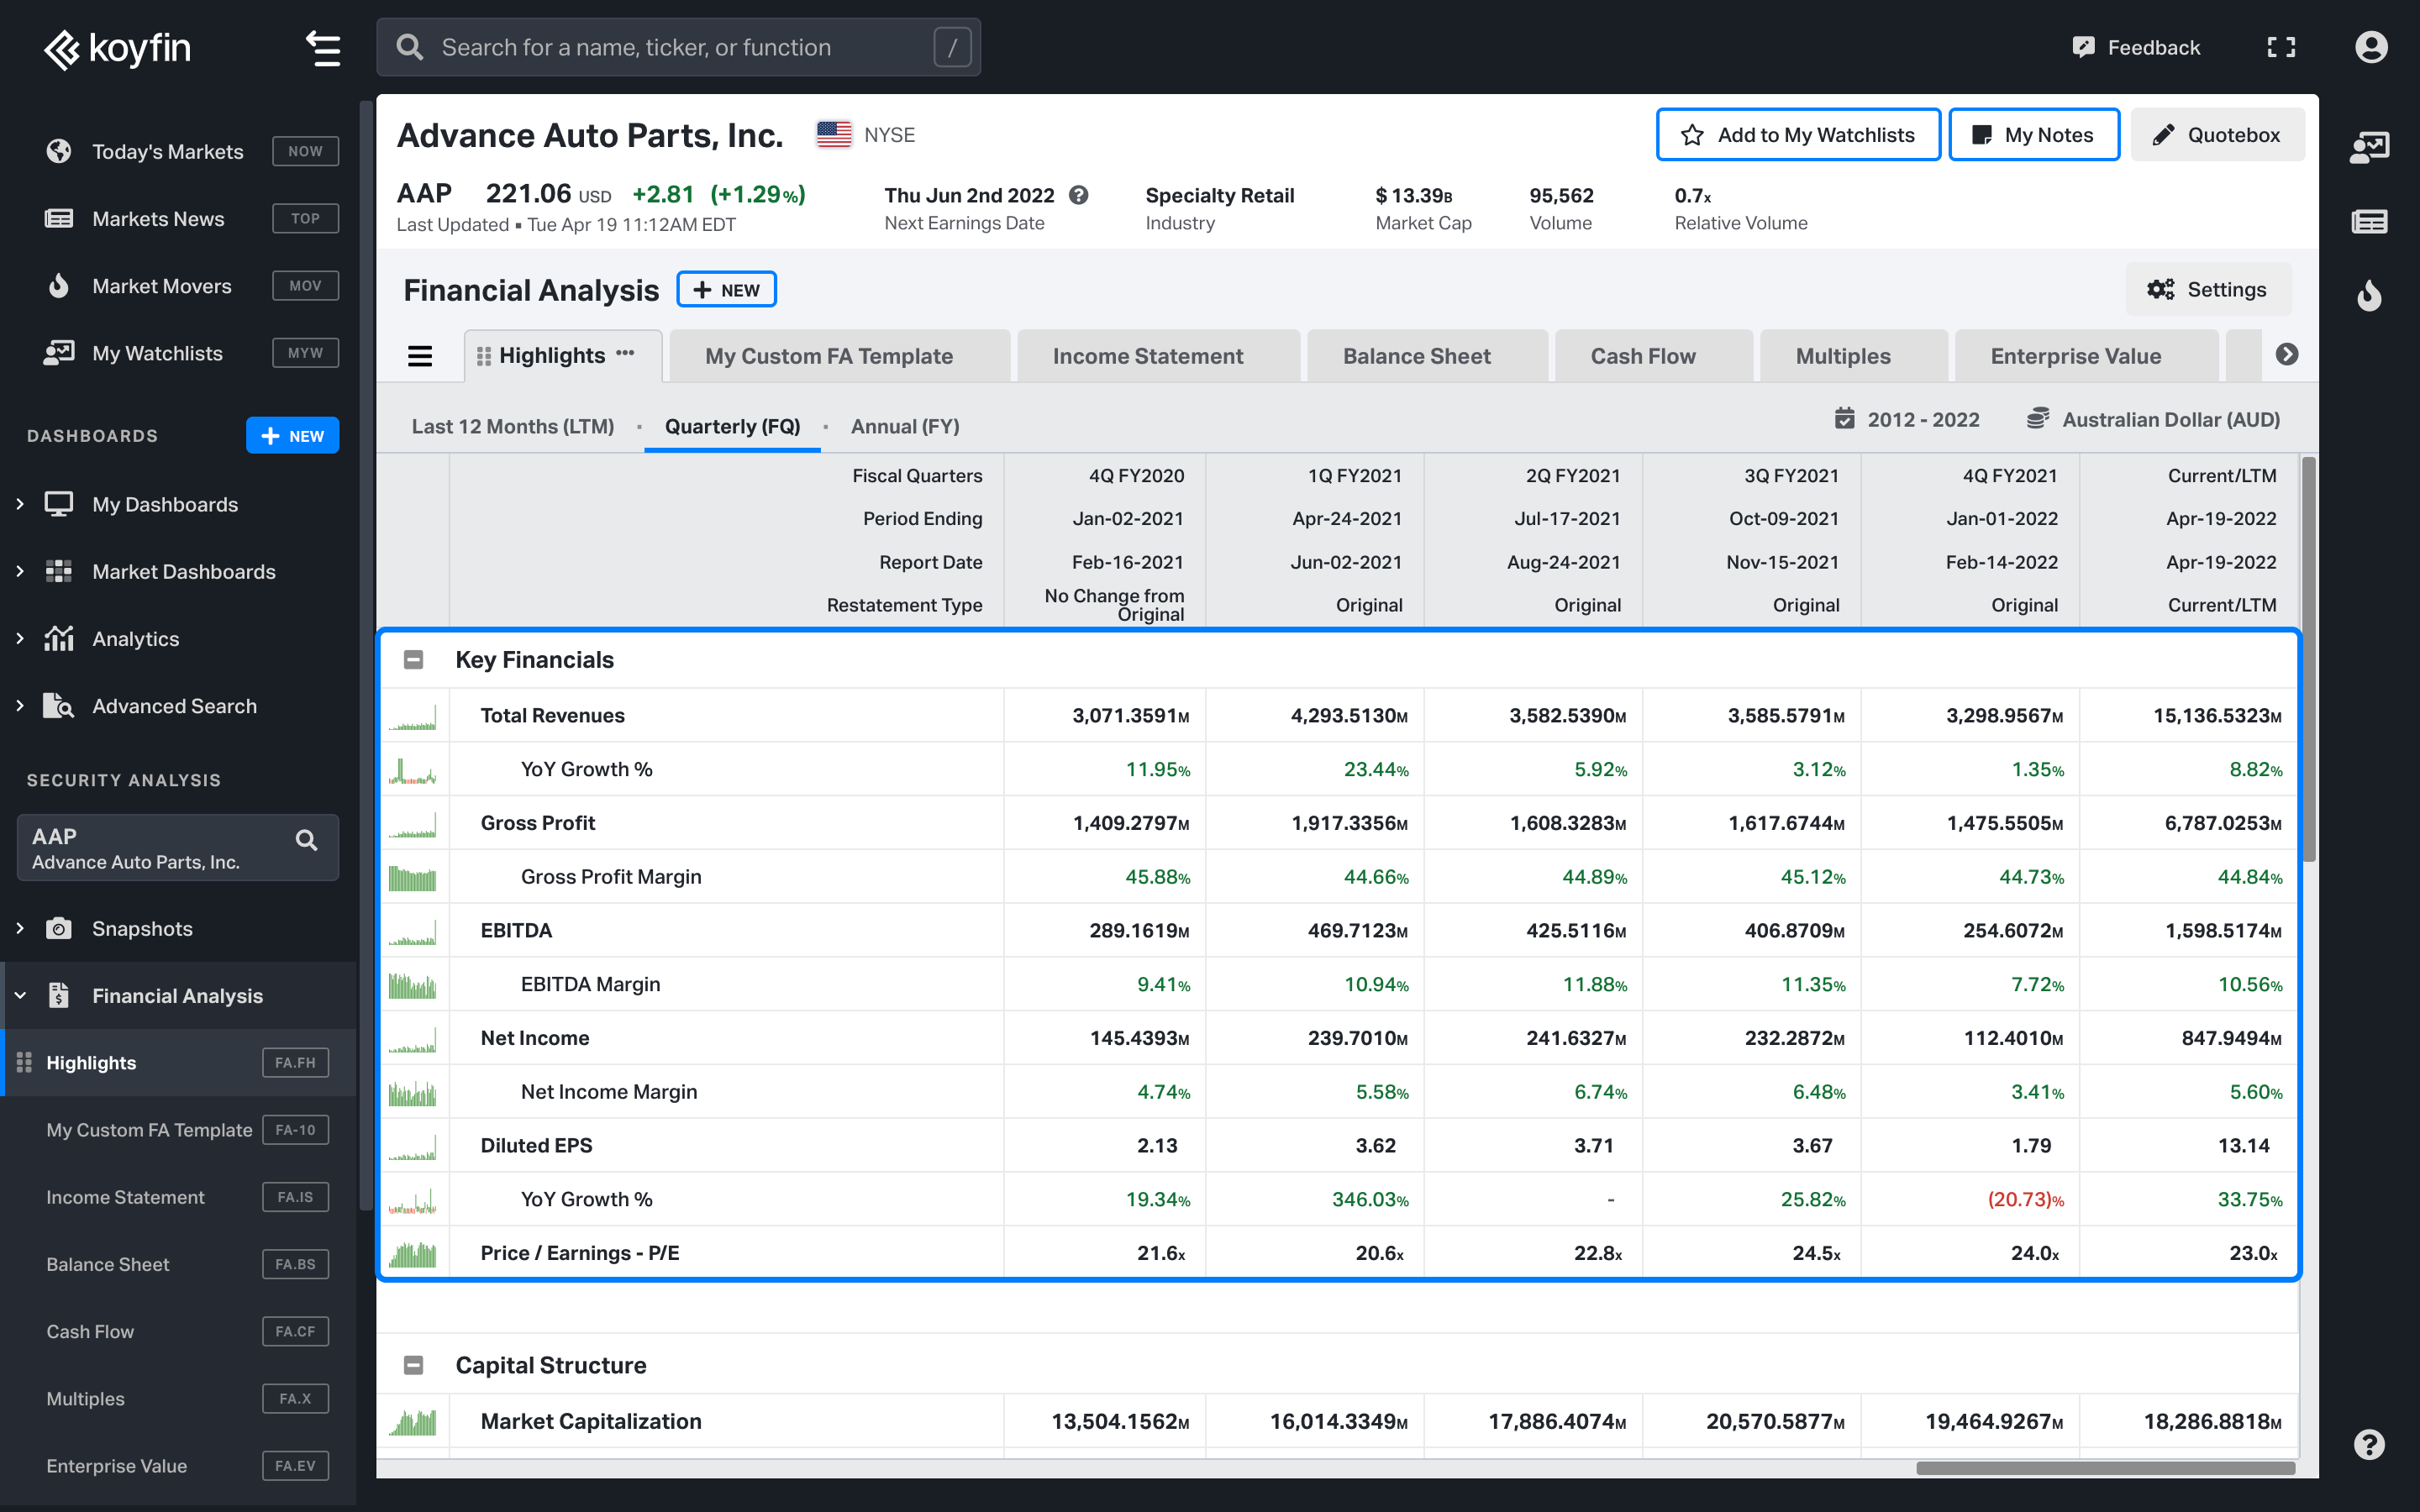
Task: Click the Add to My Watchlists star icon
Action: 1690,133
